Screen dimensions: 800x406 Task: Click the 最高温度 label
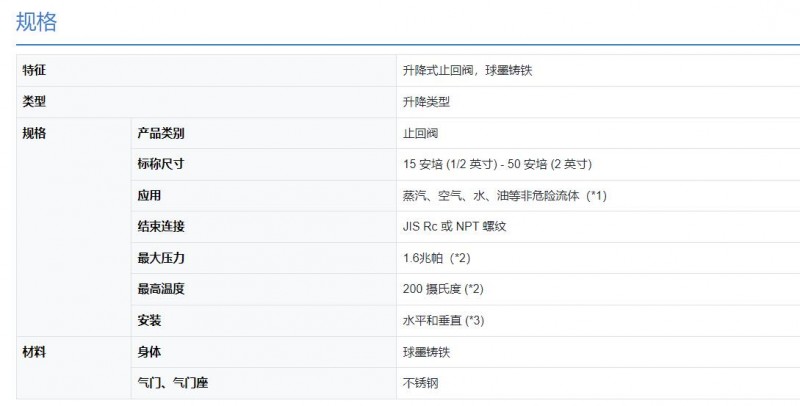(161, 289)
